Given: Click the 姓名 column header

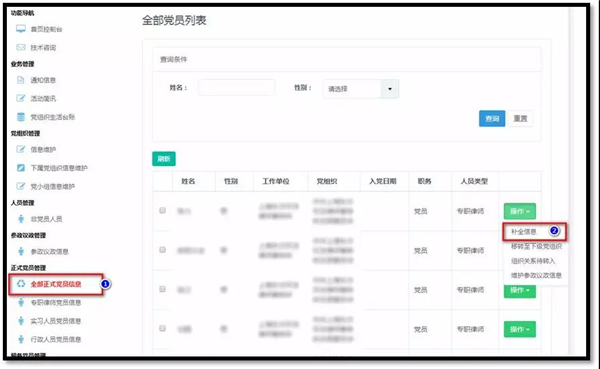Looking at the screenshot, I should pyautogui.click(x=188, y=181).
